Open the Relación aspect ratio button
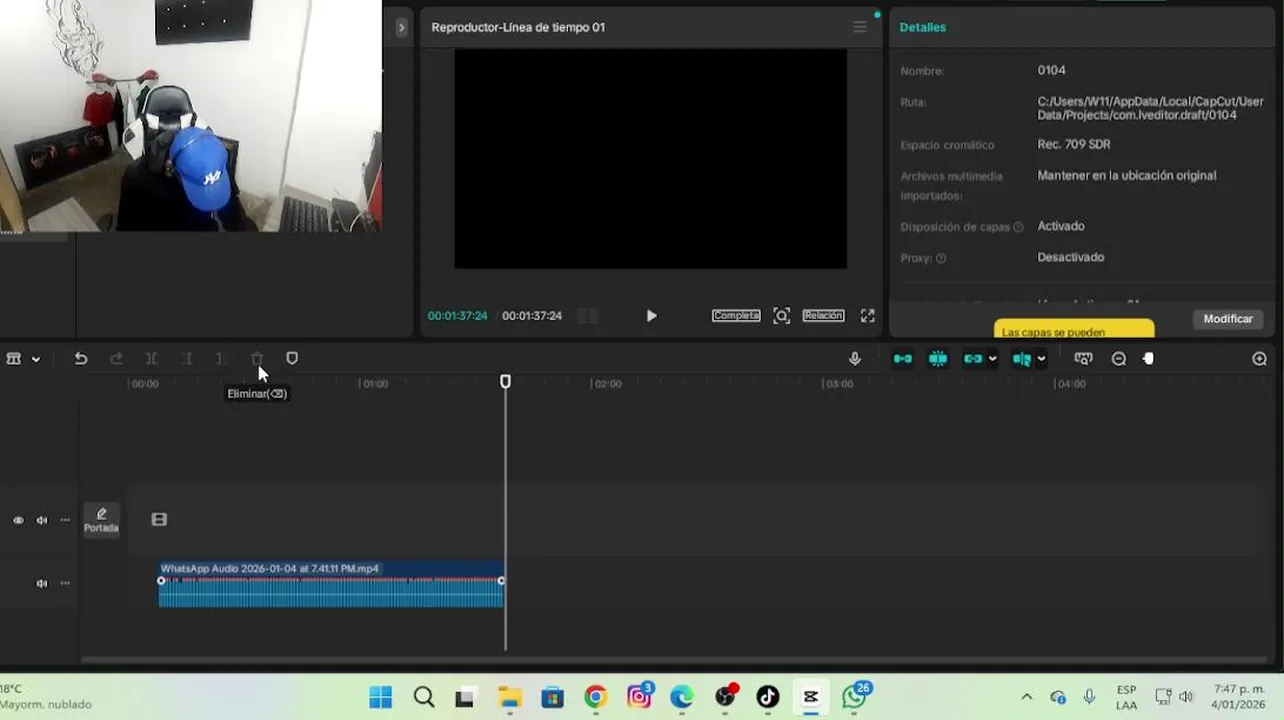Viewport: 1284px width, 720px height. click(823, 315)
